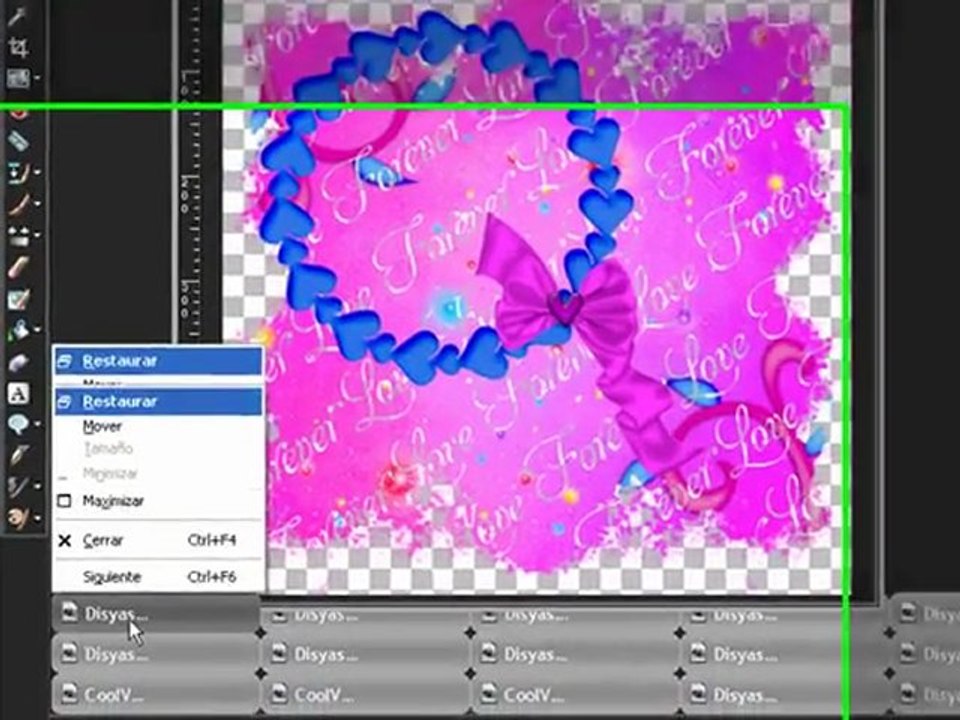Select the Preset Shape speech-bubble tool

click(18, 424)
